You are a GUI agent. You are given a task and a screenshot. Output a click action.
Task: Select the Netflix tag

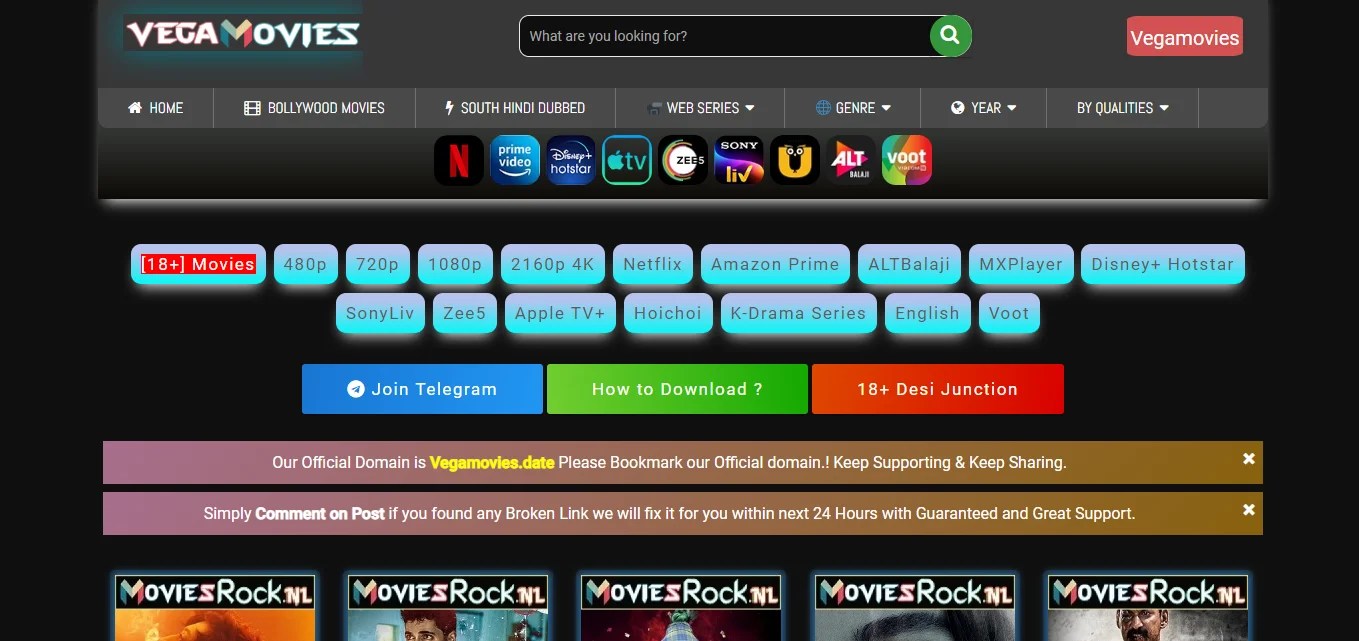[x=653, y=264]
